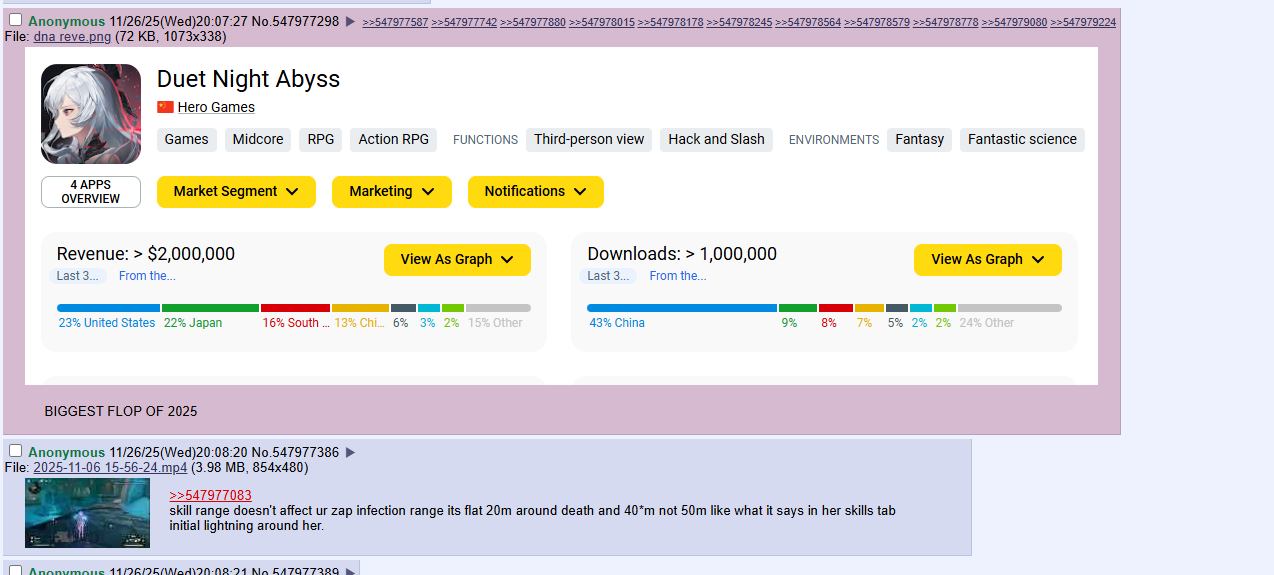Click the 'Last 3...' pill under Revenue
1274x575 pixels.
click(x=78, y=276)
